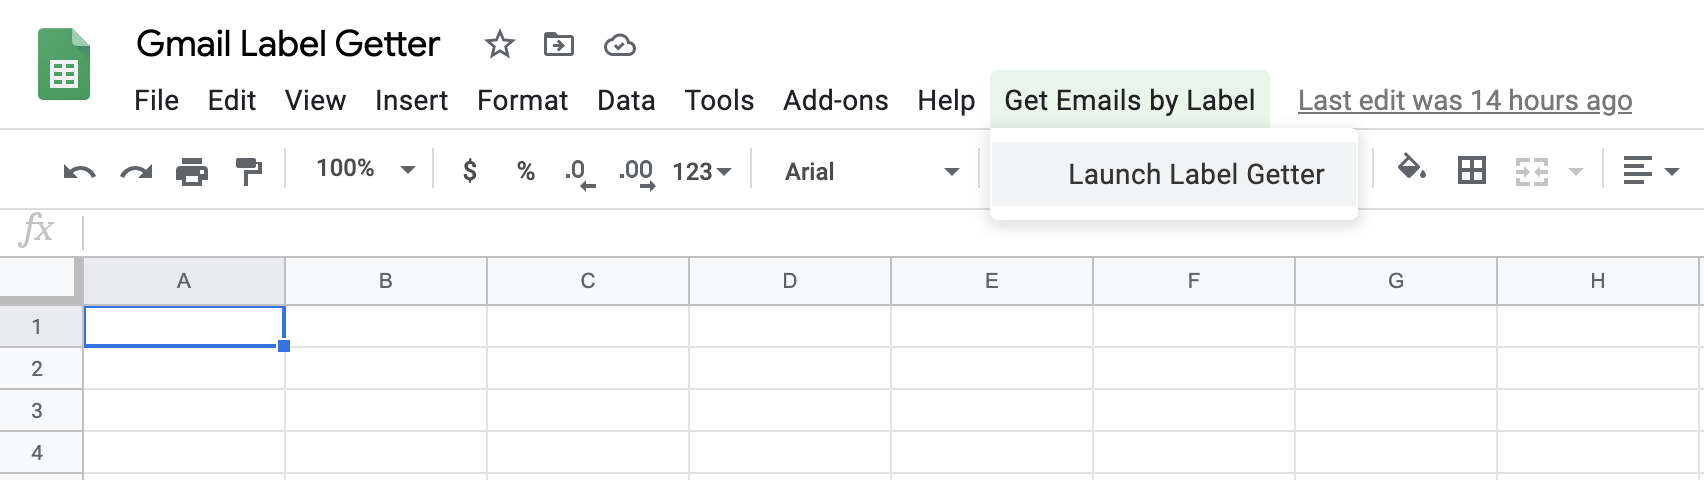This screenshot has width=1704, height=480.
Task: Select column A header
Action: (184, 281)
